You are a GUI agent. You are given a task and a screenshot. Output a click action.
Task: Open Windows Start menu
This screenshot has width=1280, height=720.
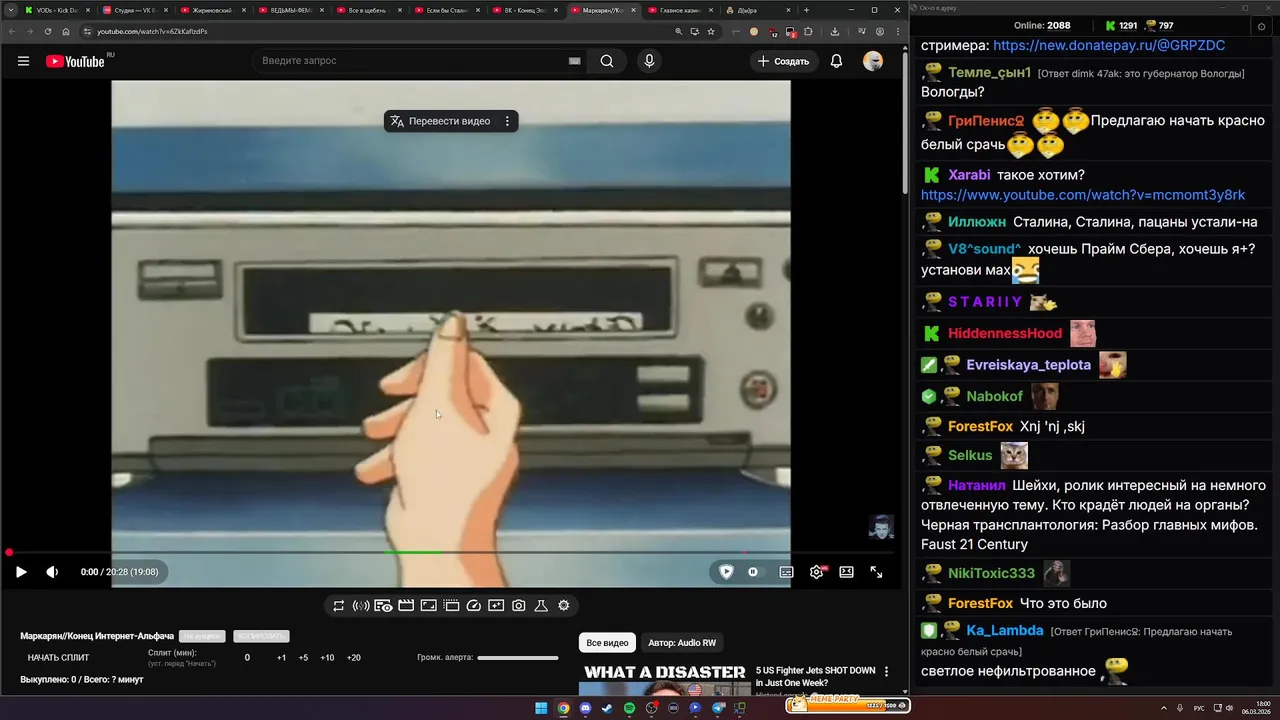541,708
